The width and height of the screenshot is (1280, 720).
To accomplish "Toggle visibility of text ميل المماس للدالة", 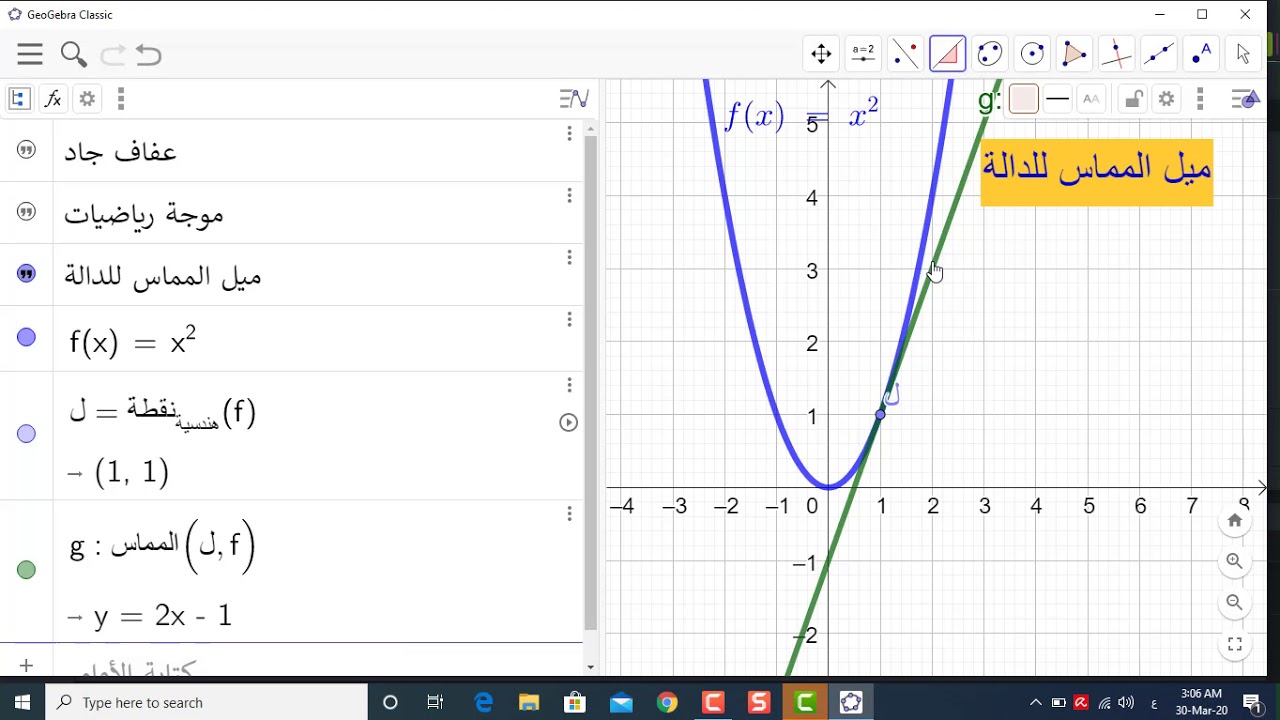I will (27, 274).
